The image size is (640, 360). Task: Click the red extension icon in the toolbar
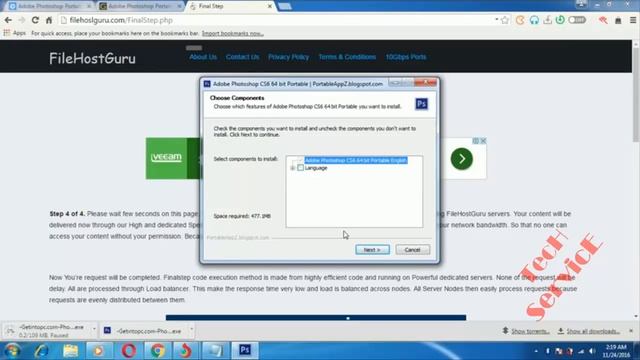click(603, 20)
